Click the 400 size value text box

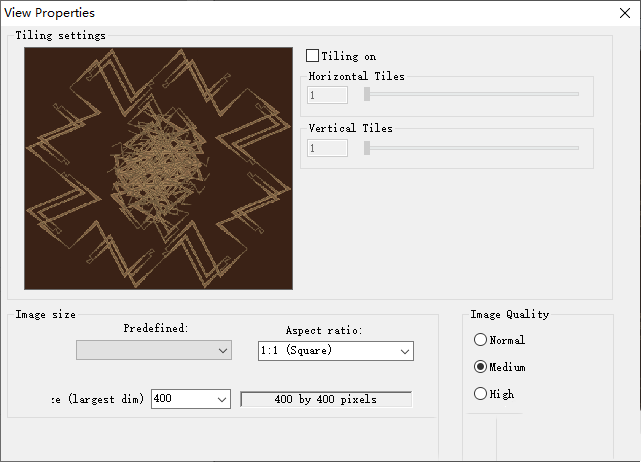tap(181, 399)
